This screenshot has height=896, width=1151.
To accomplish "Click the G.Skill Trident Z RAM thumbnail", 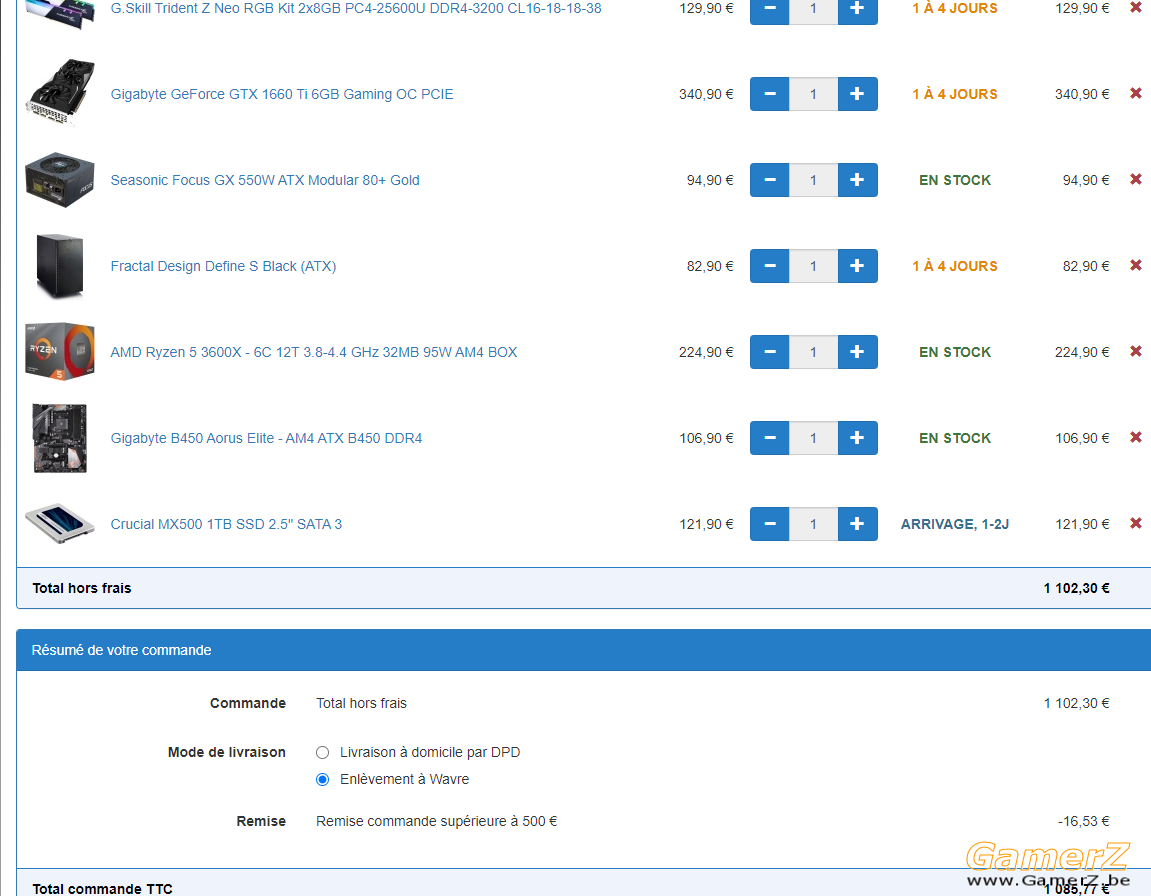I will tap(60, 13).
